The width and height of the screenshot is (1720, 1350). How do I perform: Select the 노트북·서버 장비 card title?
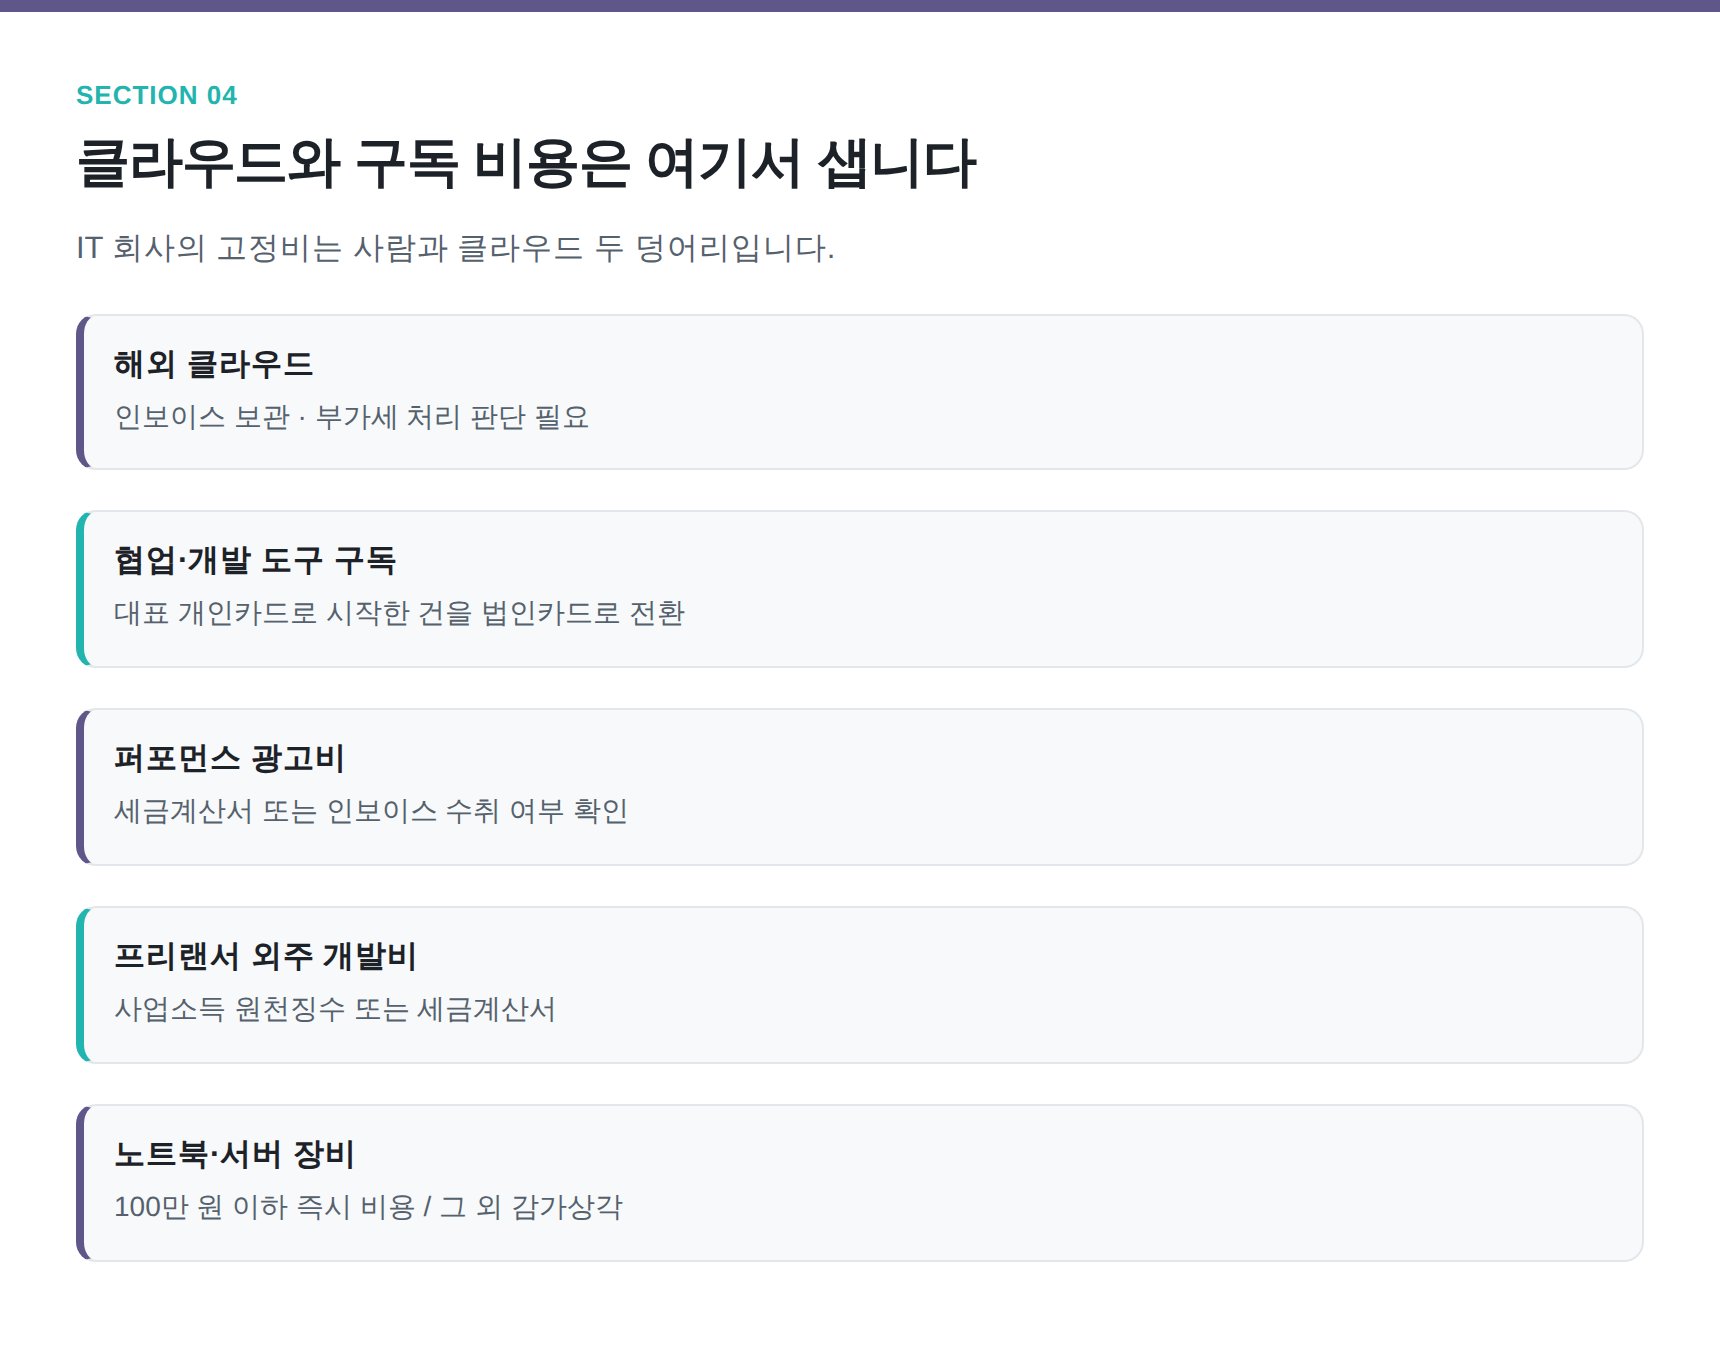234,1154
